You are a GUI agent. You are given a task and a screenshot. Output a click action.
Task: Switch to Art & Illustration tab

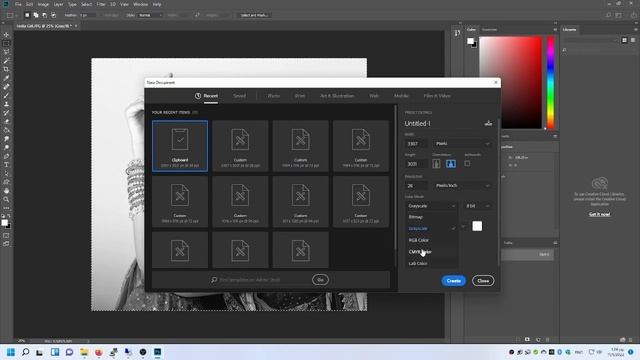coord(337,96)
